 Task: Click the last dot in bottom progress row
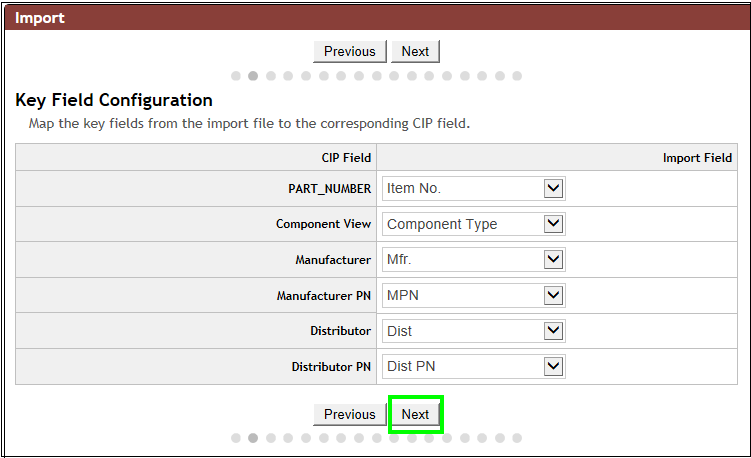point(517,438)
